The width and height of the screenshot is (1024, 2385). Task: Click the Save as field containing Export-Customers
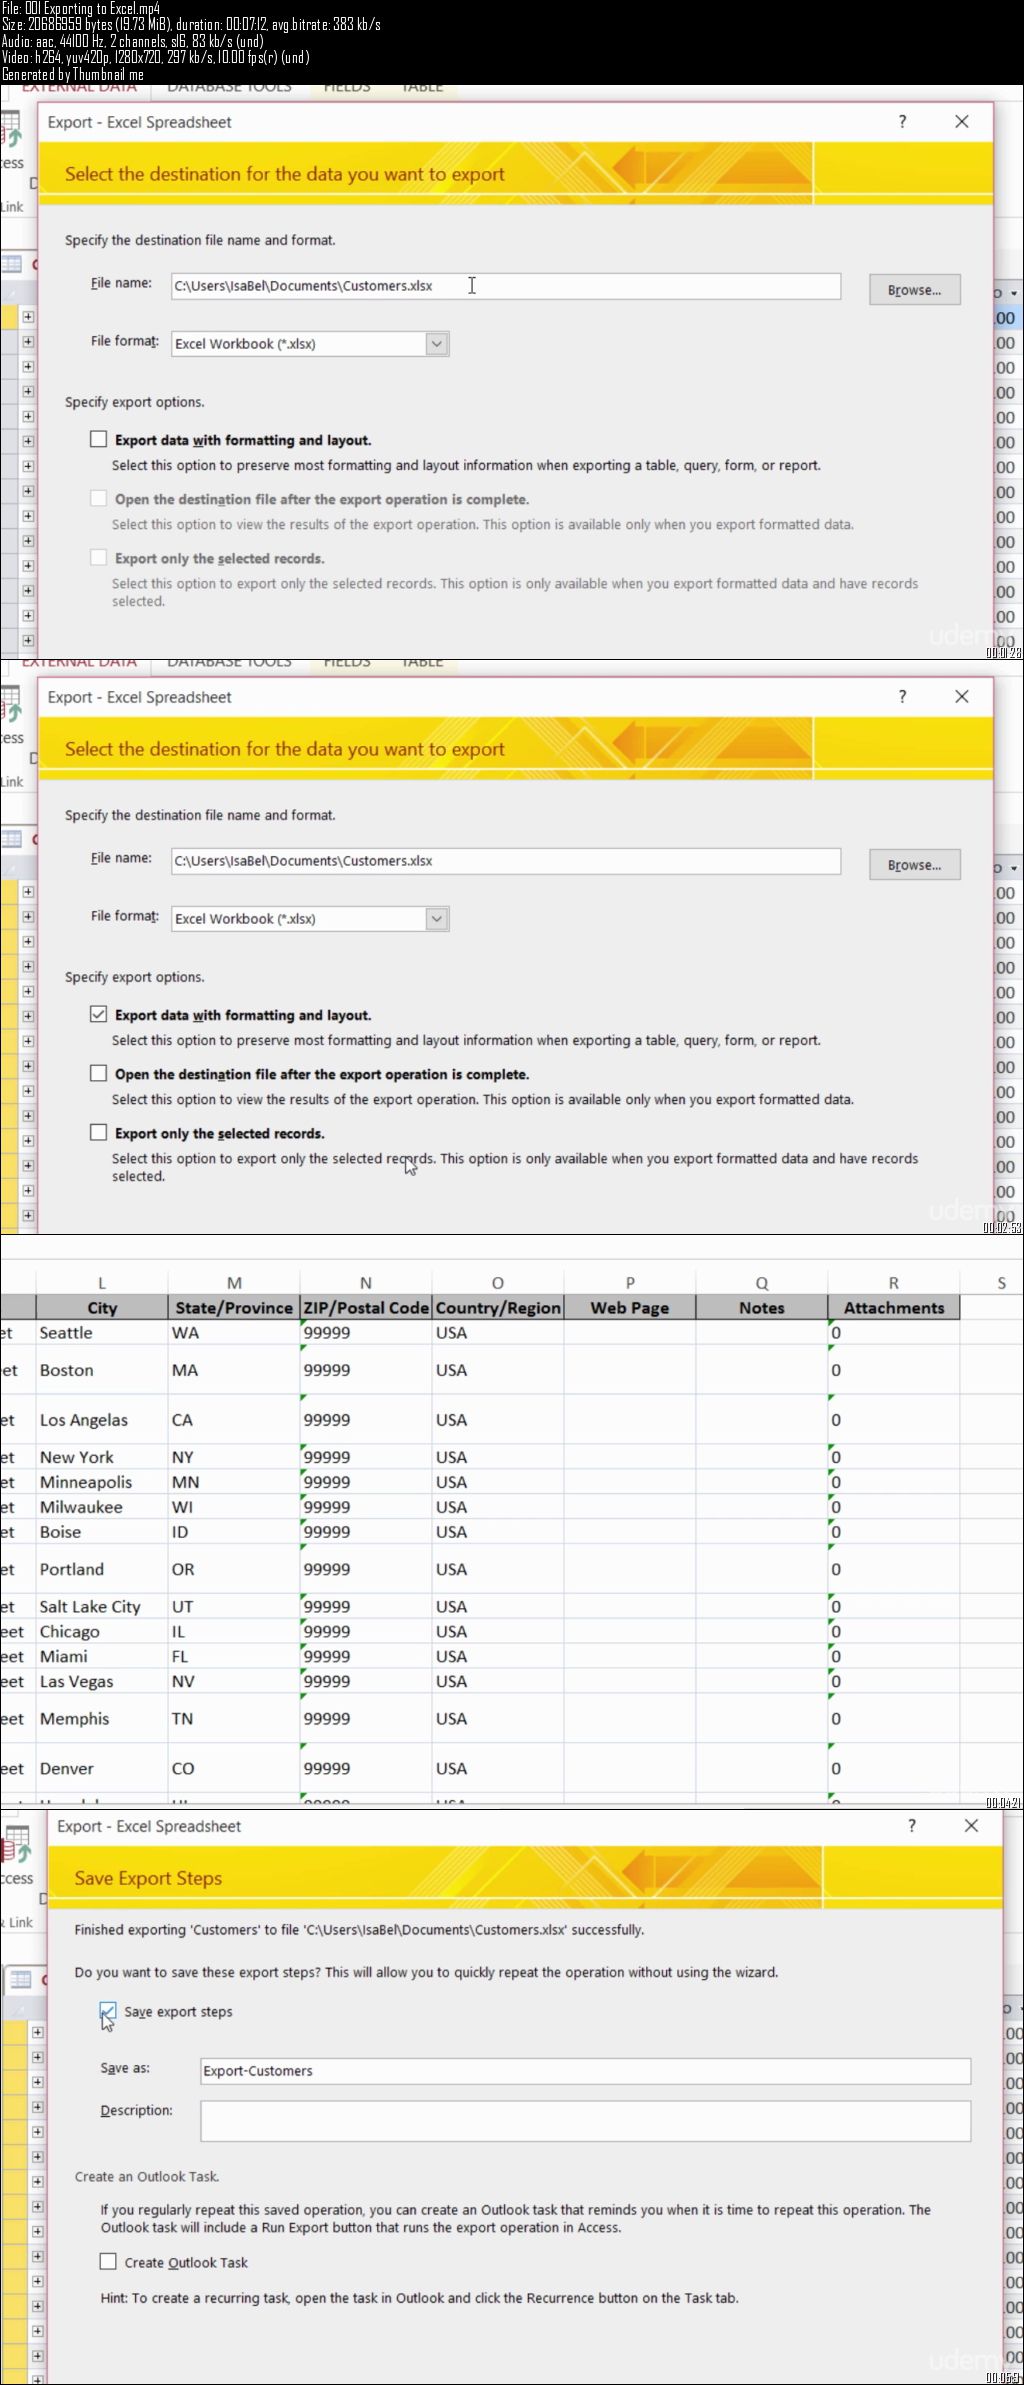pyautogui.click(x=585, y=2071)
